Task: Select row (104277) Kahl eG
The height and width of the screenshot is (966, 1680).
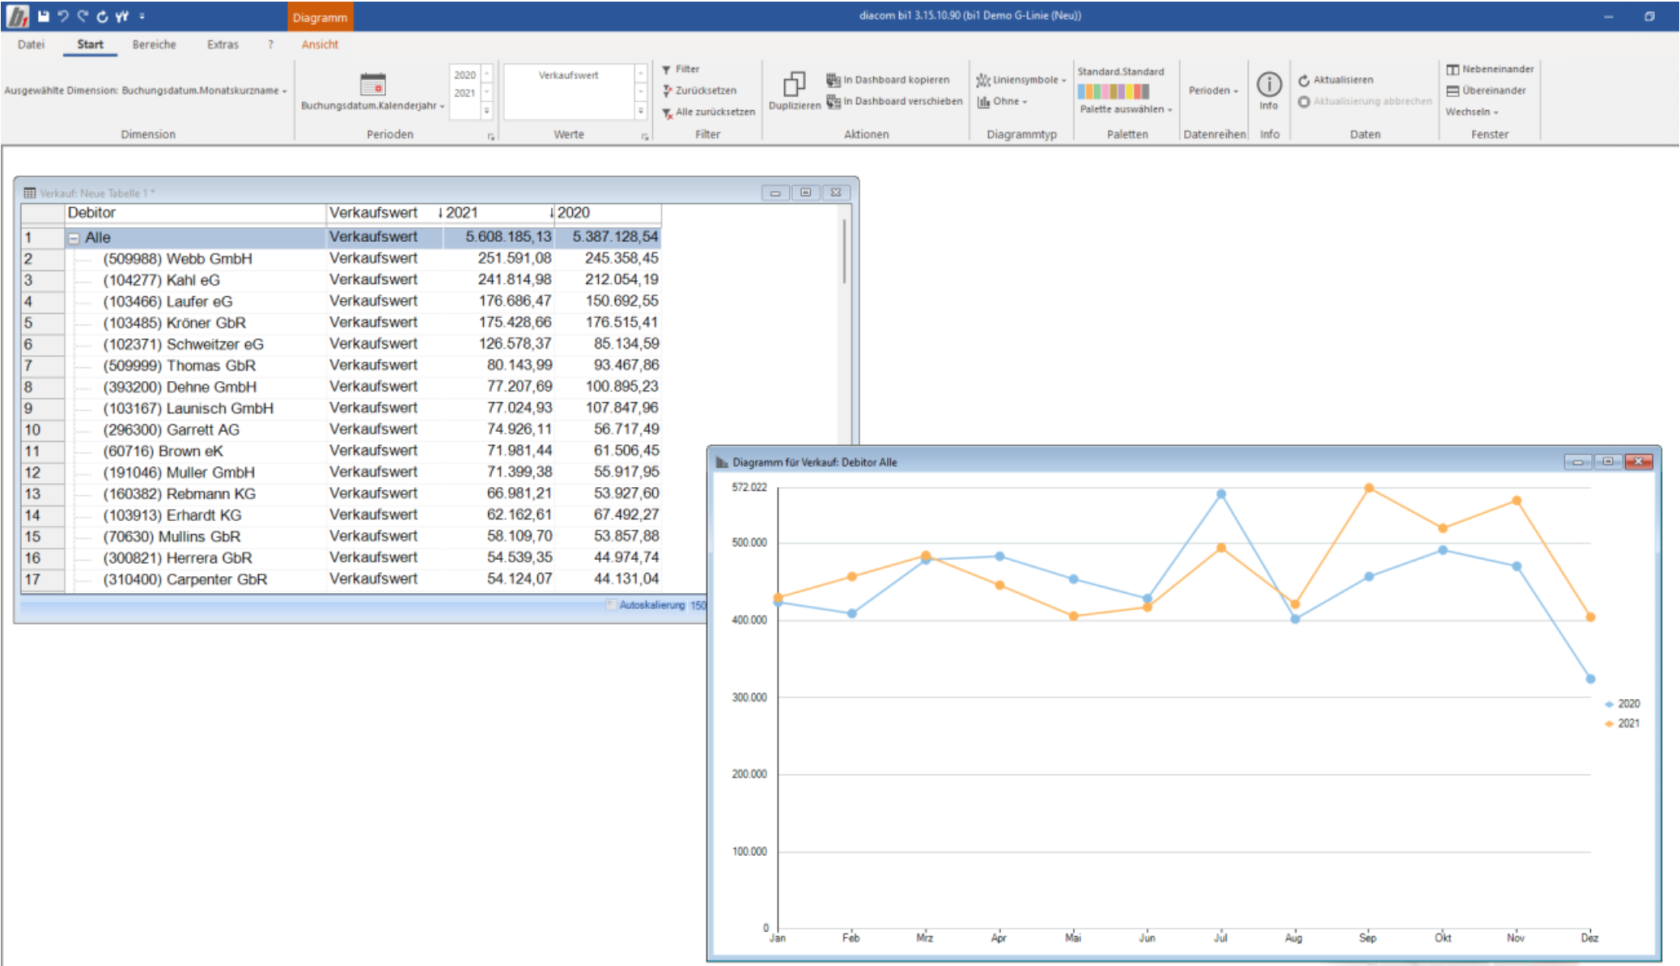Action: 340,280
